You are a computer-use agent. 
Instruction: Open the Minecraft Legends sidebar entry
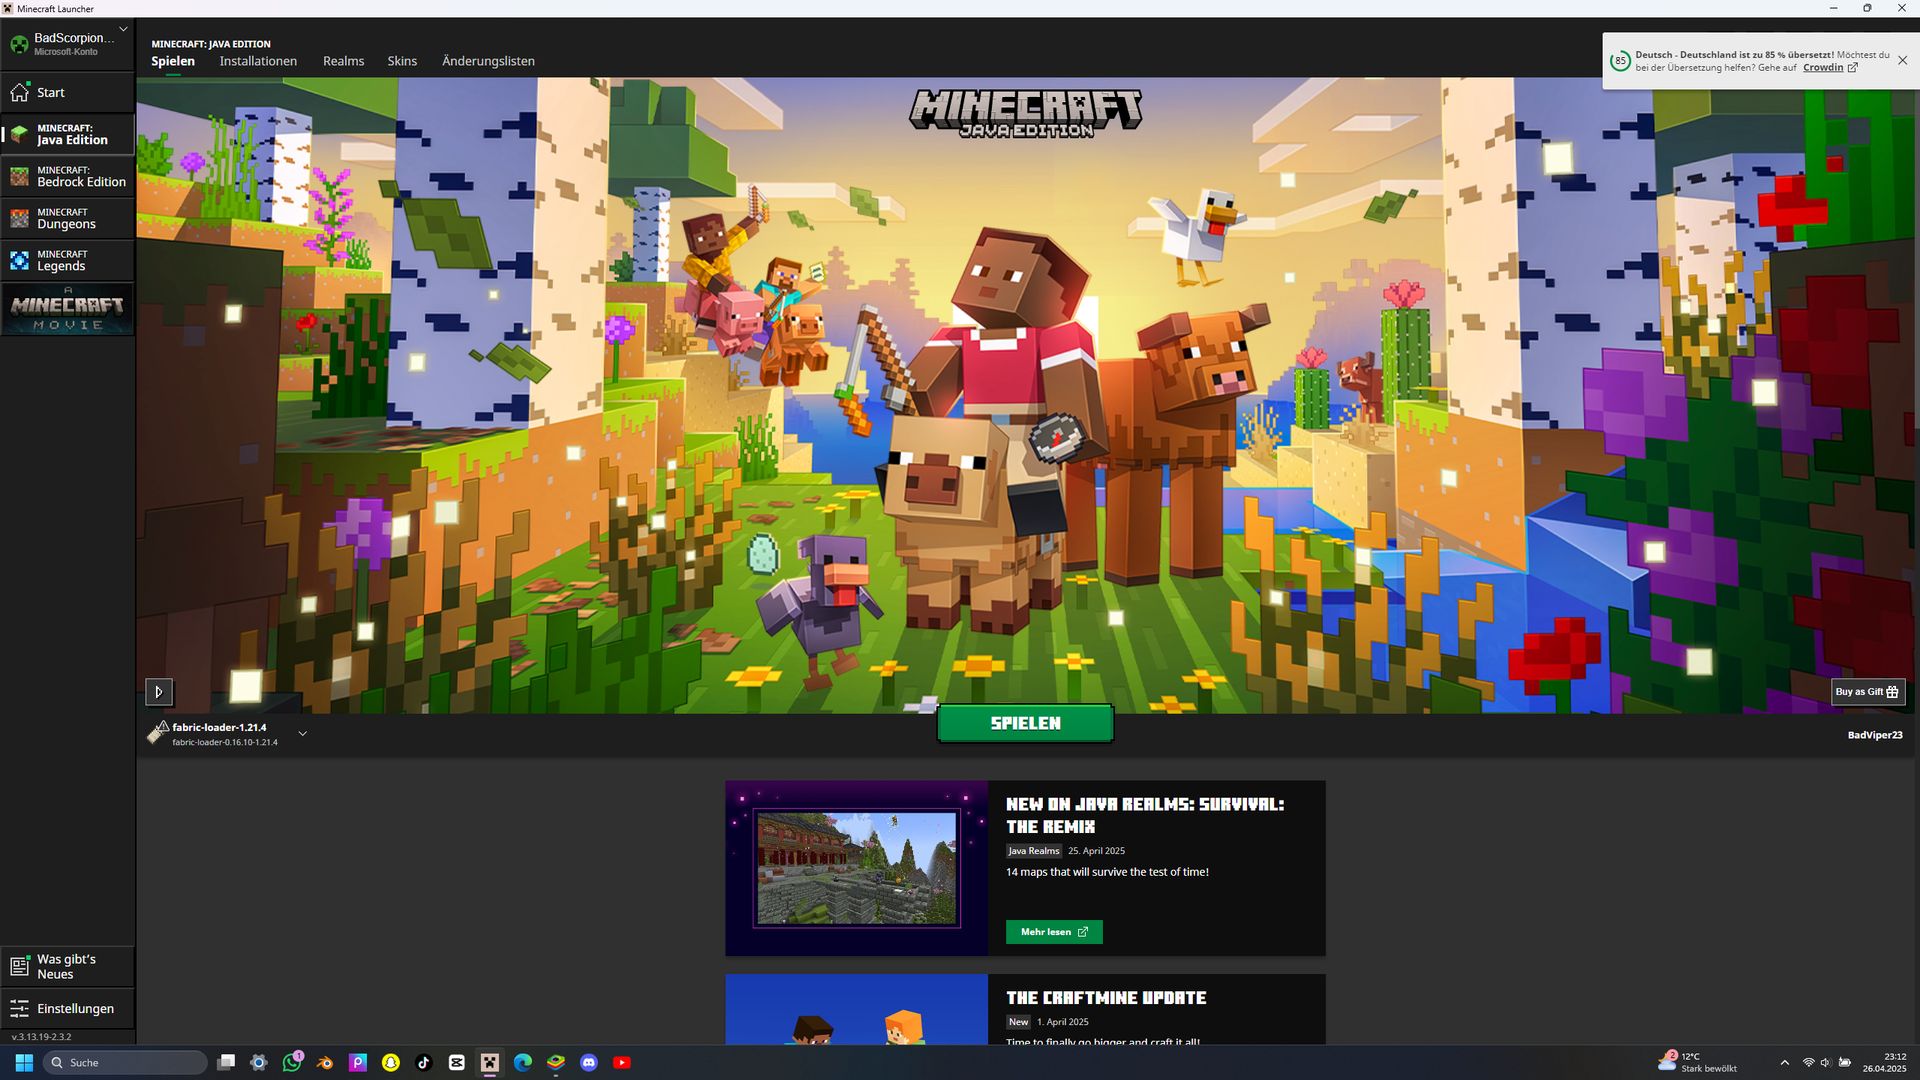click(x=68, y=260)
